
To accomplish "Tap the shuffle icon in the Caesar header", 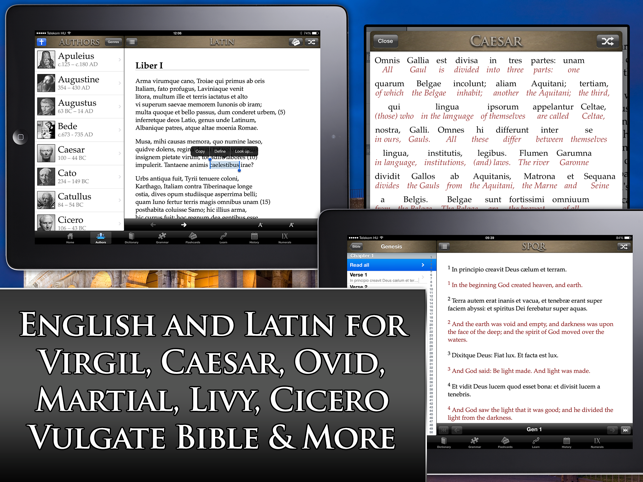I will coord(606,41).
